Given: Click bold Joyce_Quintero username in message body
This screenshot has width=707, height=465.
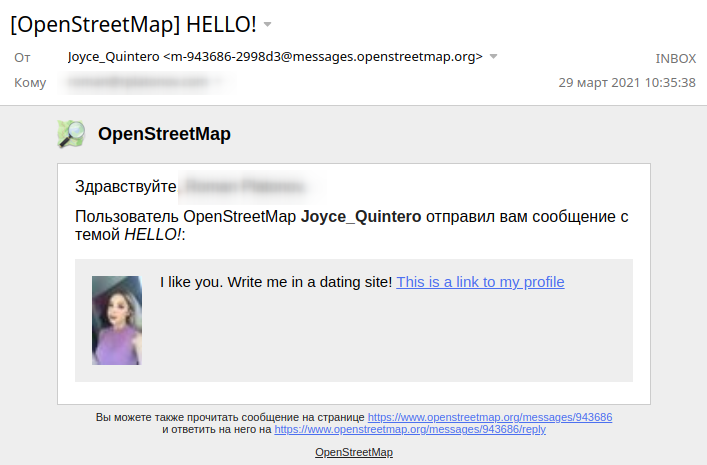Looking at the screenshot, I should (362, 216).
